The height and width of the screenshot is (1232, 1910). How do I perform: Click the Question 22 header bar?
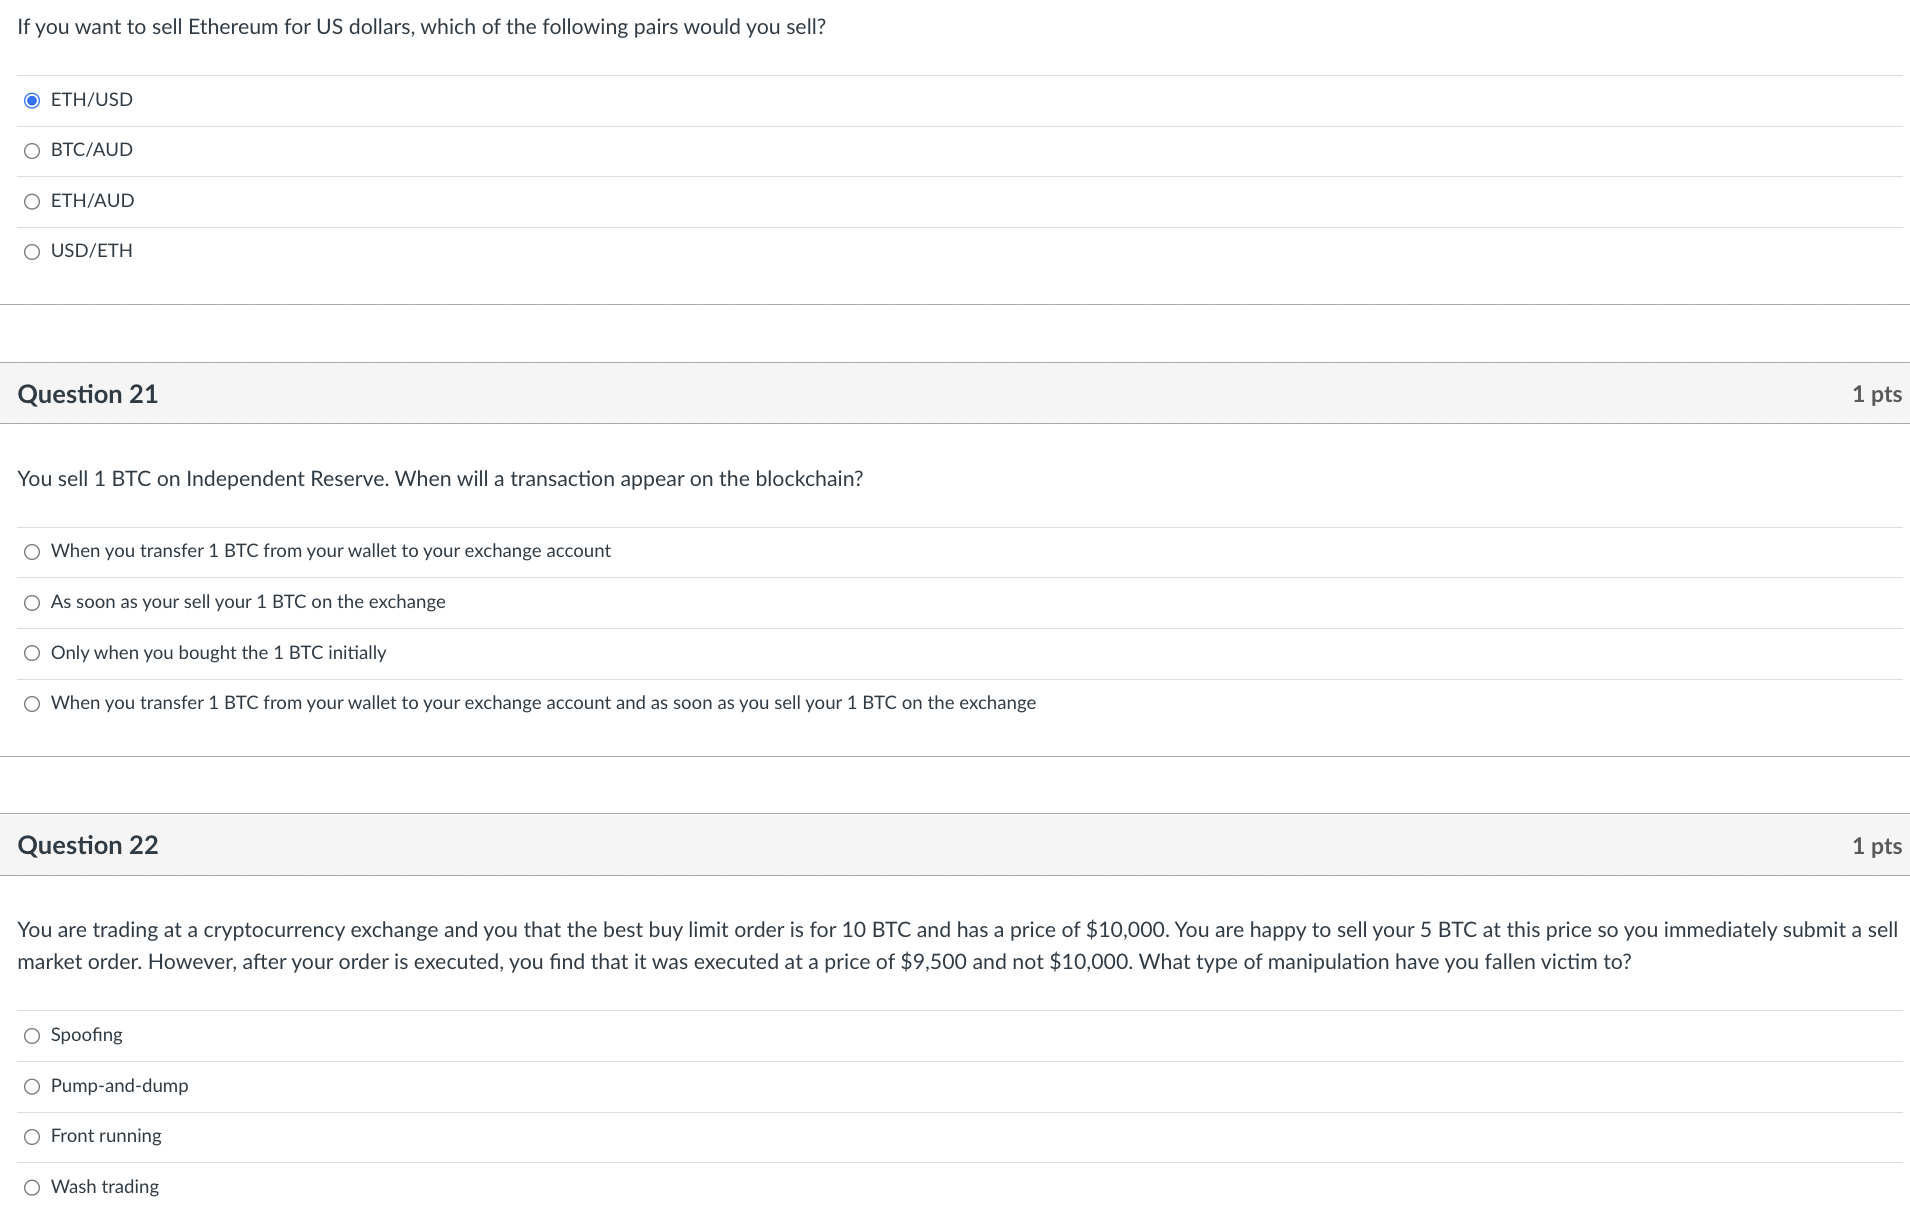(87, 845)
